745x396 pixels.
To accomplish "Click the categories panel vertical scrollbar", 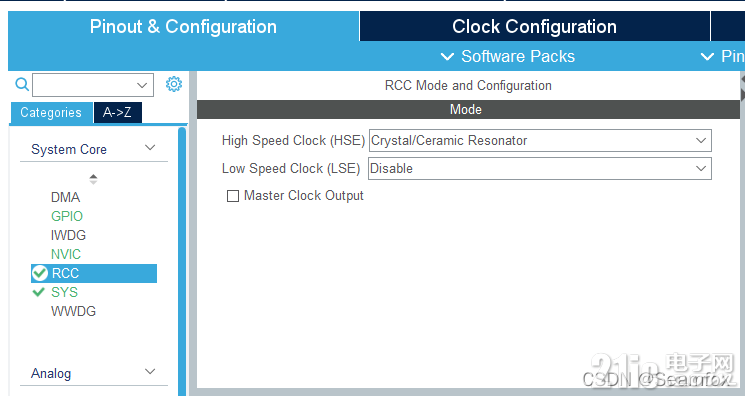I will coord(182,261).
